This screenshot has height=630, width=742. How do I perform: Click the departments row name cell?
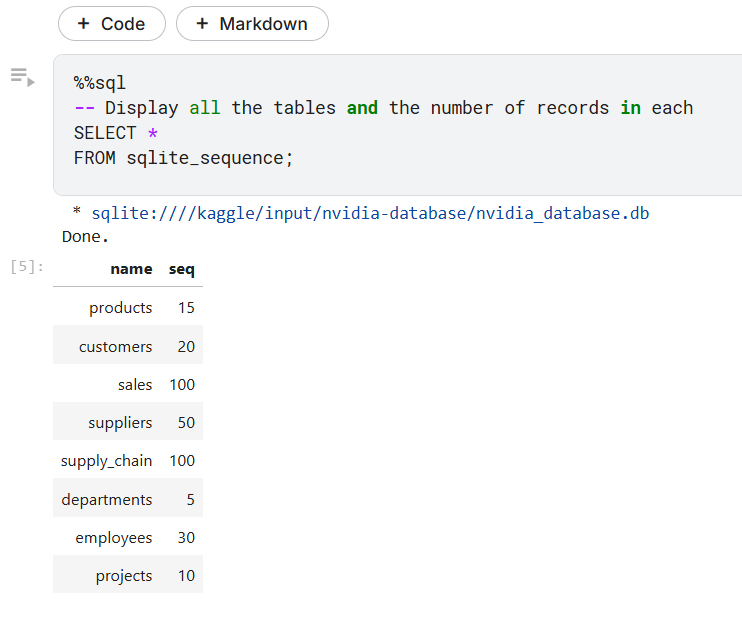click(x=106, y=500)
